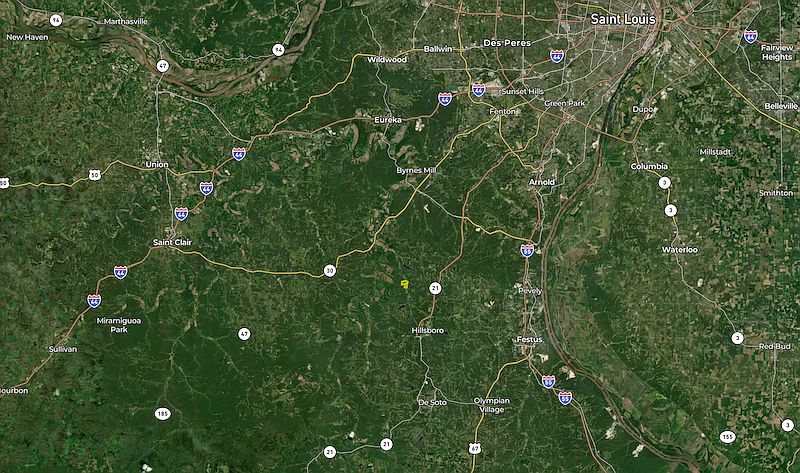The width and height of the screenshot is (800, 473).
Task: Click the Route 155 highway shield
Action: (x=728, y=437)
